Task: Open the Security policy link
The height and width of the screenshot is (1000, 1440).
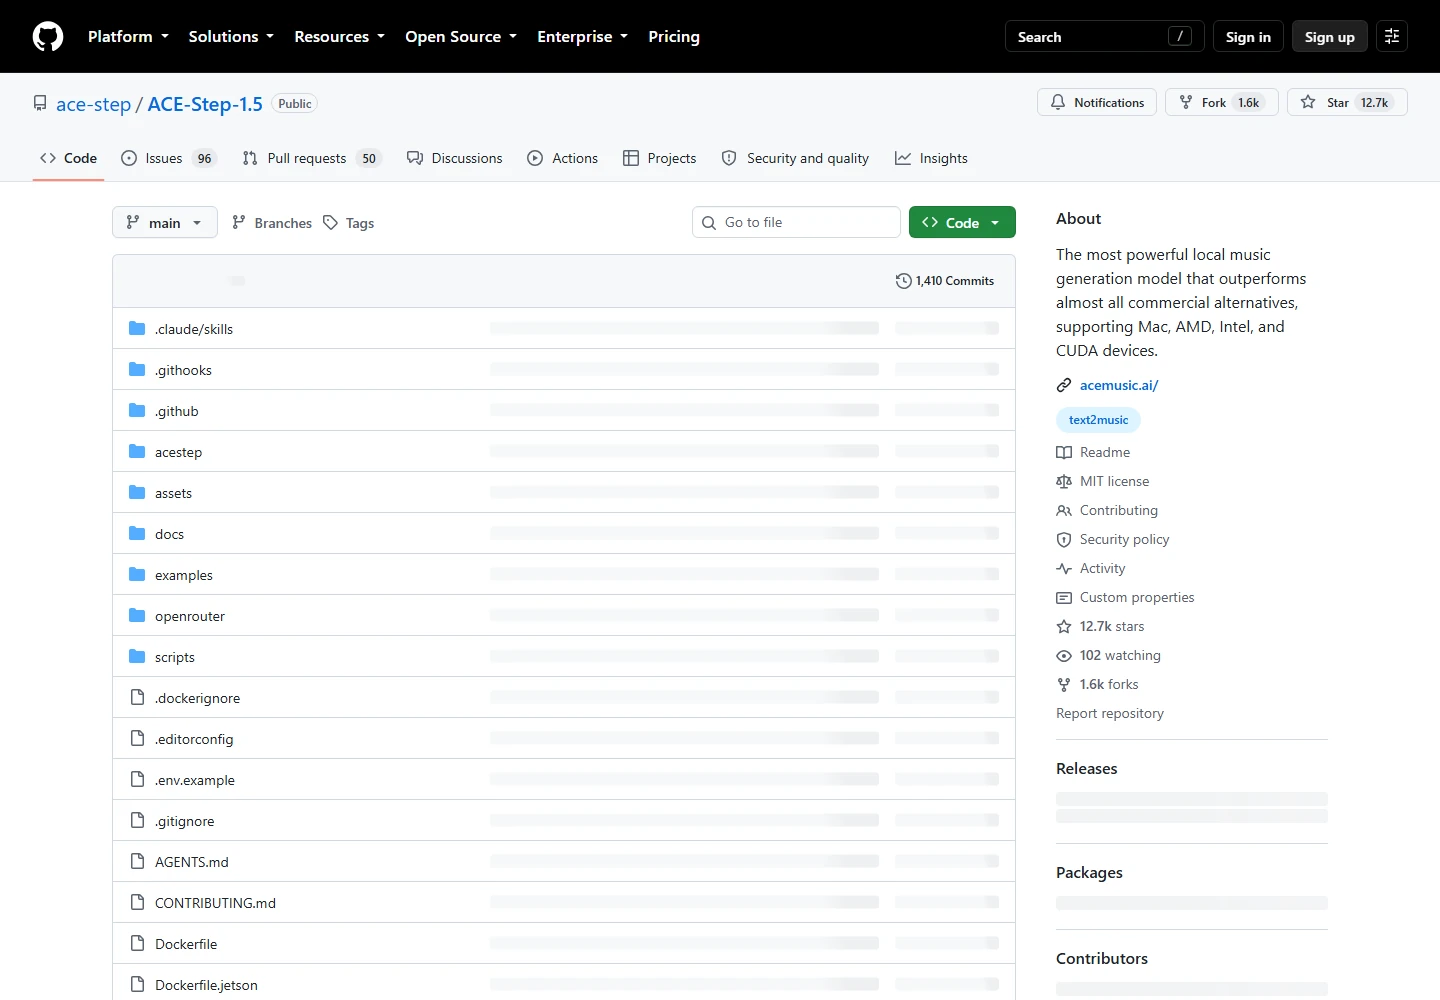Action: [1113, 539]
